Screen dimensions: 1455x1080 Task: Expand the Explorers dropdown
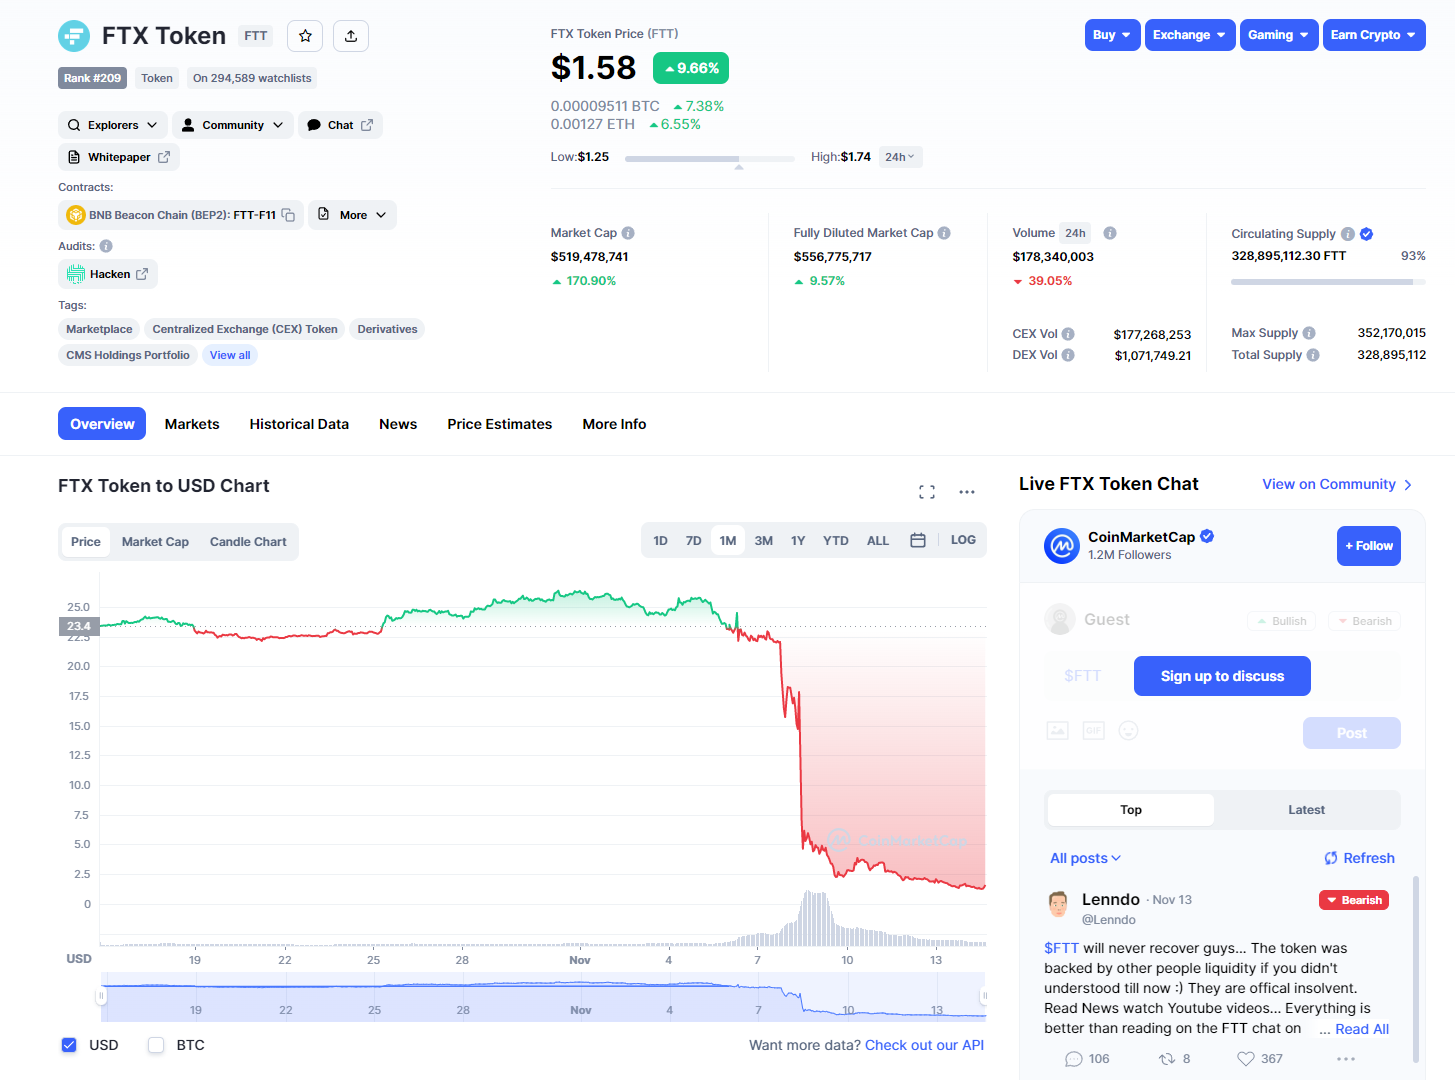[x=112, y=125]
